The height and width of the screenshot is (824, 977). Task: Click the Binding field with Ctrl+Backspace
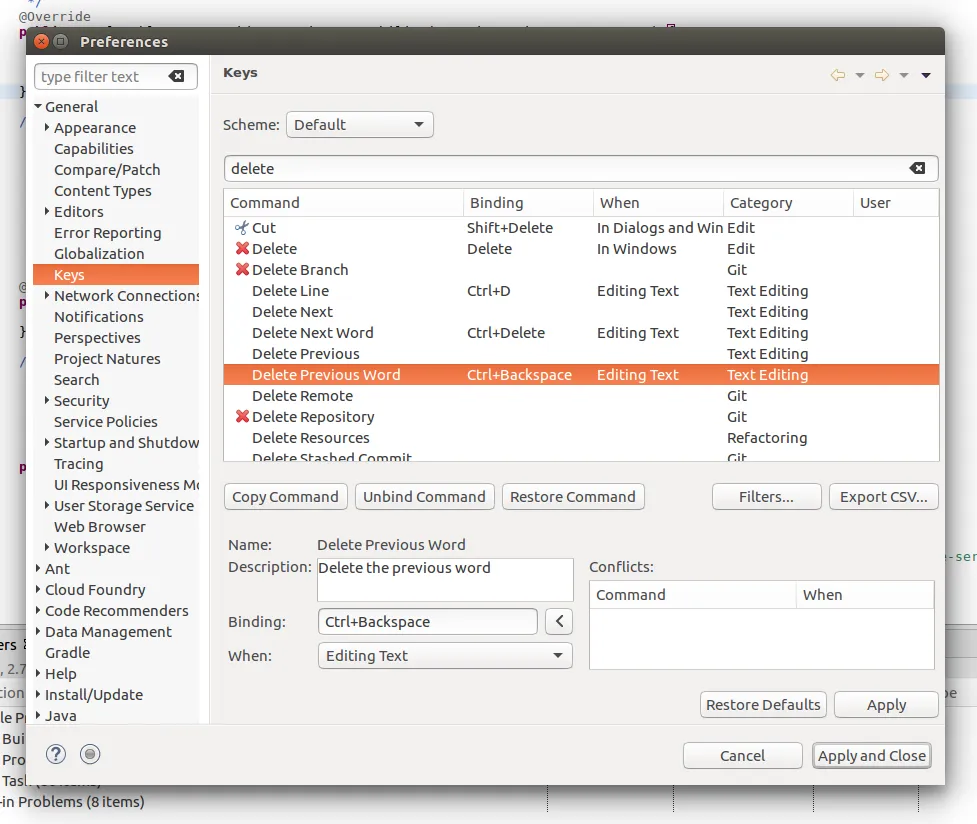(427, 621)
